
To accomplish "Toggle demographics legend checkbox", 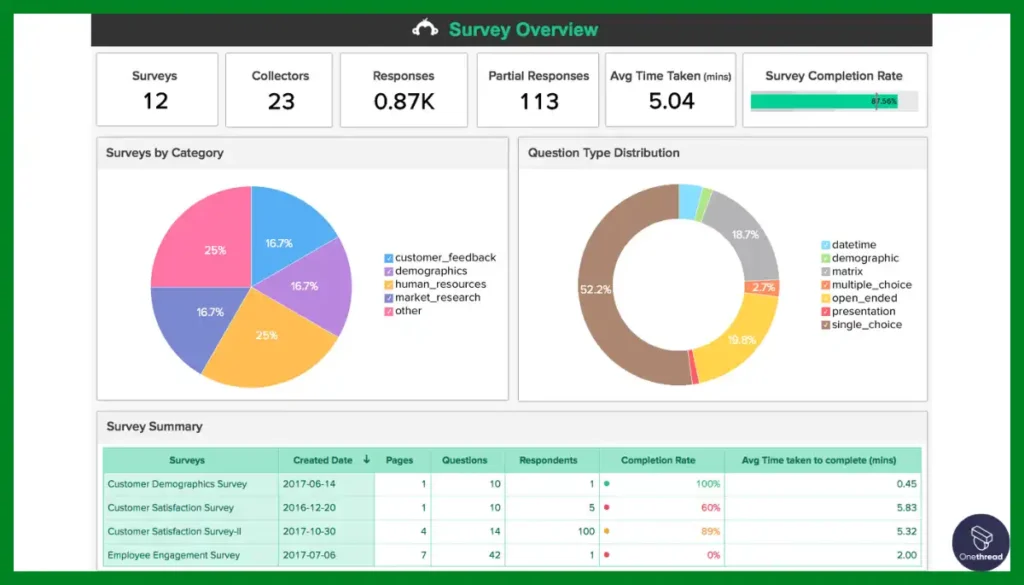I will pyautogui.click(x=389, y=271).
